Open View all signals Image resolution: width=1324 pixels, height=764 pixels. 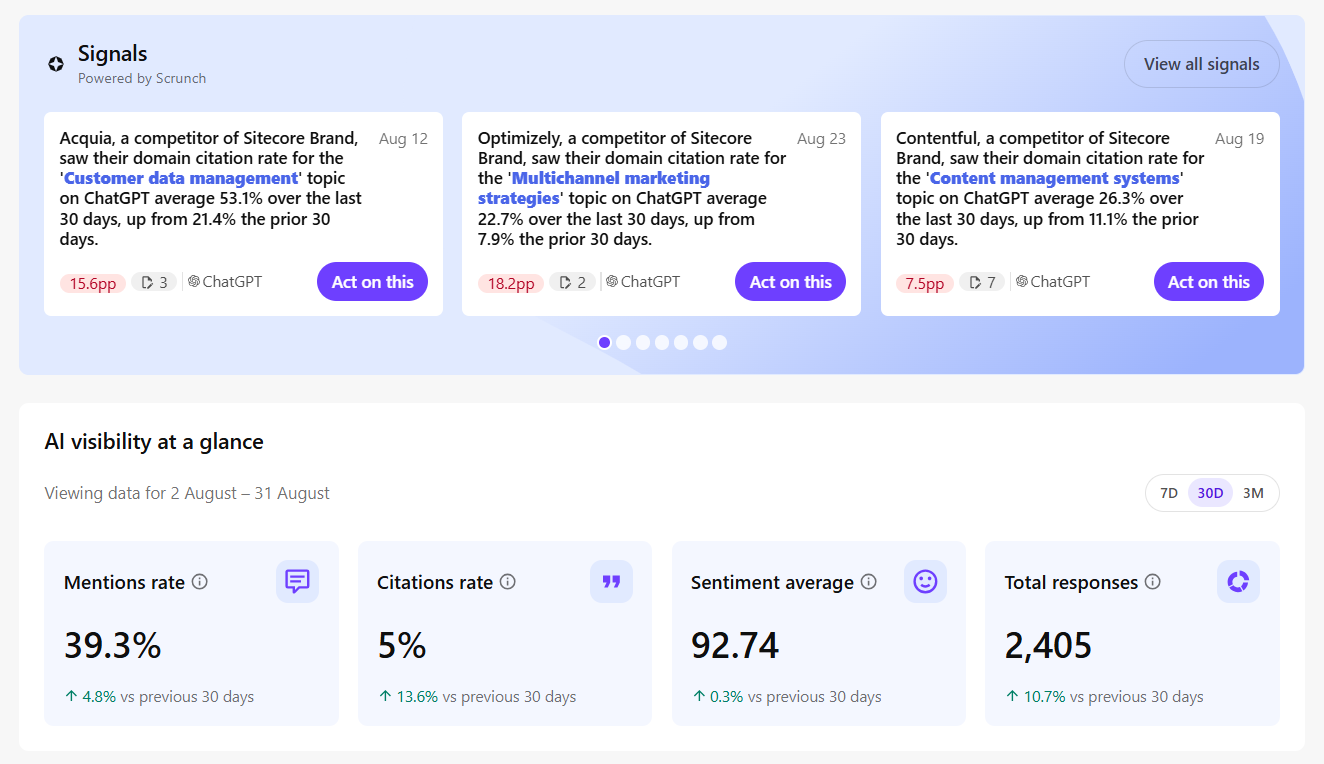coord(1201,64)
